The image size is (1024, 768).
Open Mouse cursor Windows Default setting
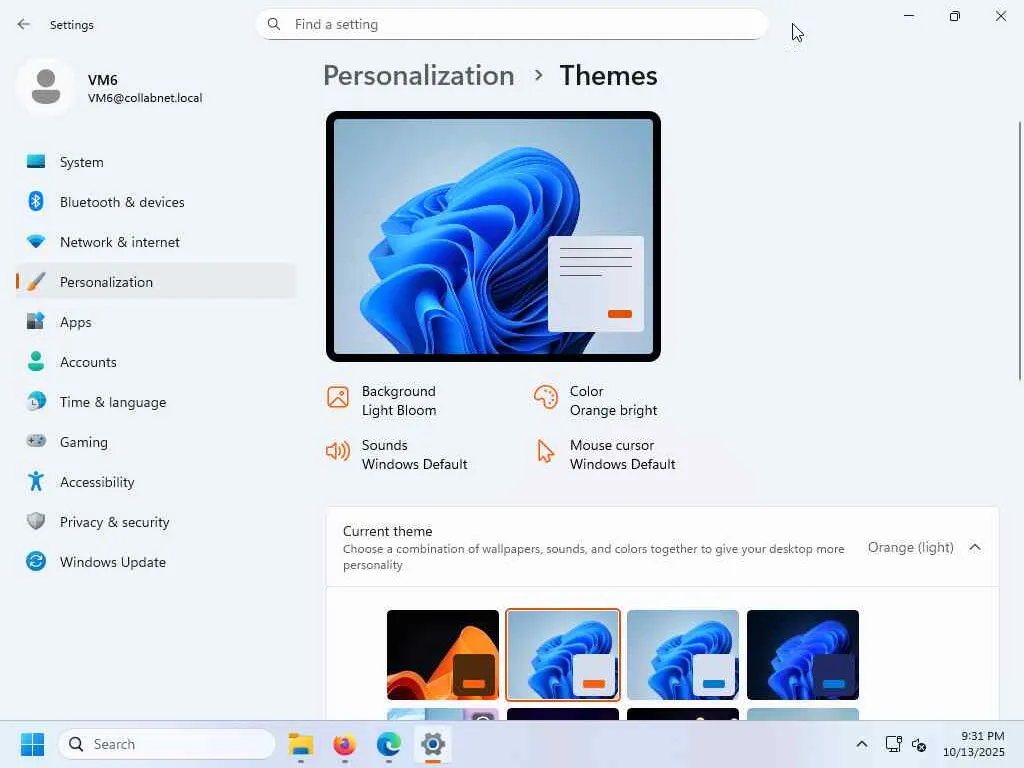[605, 454]
